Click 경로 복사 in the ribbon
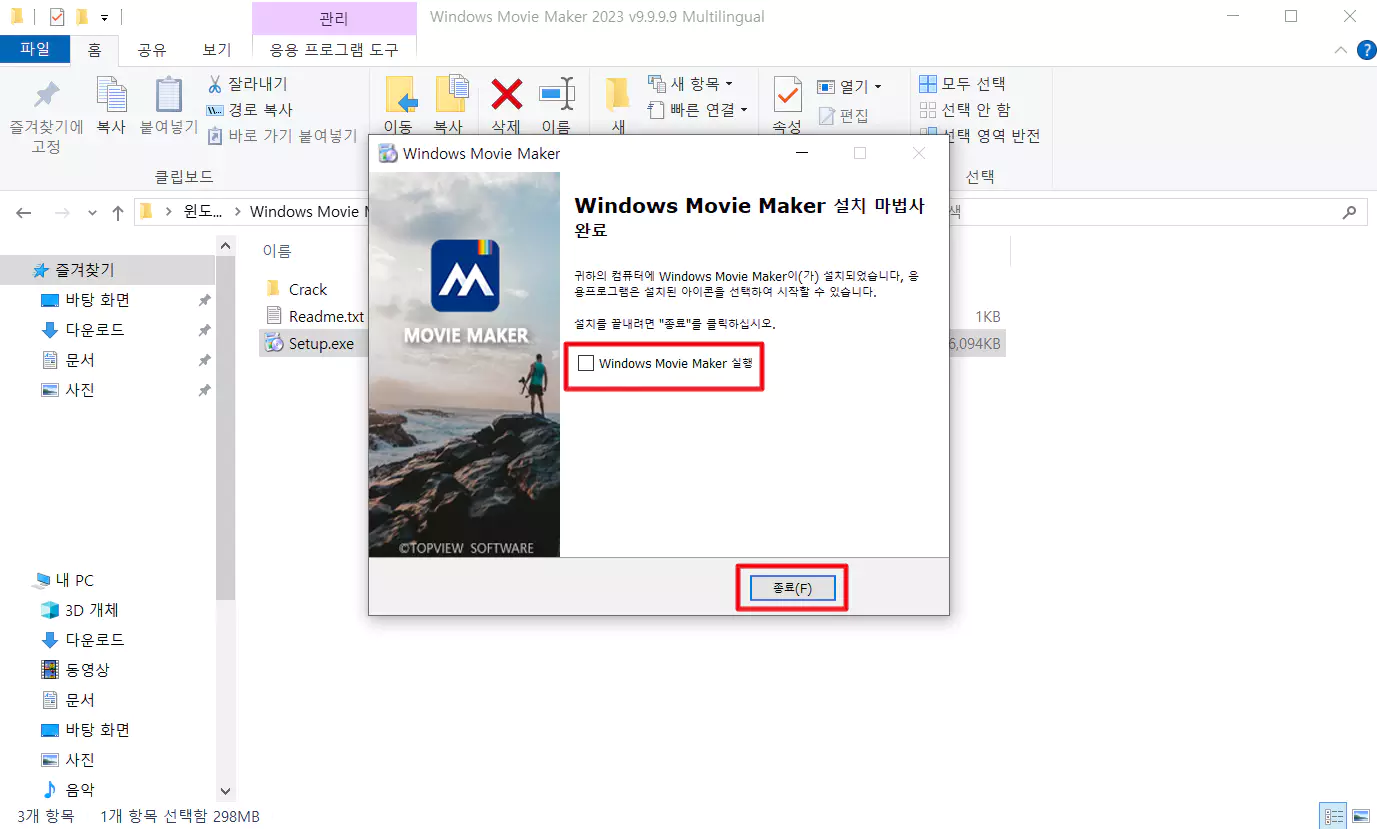Viewport: 1377px width, 829px height. click(249, 110)
